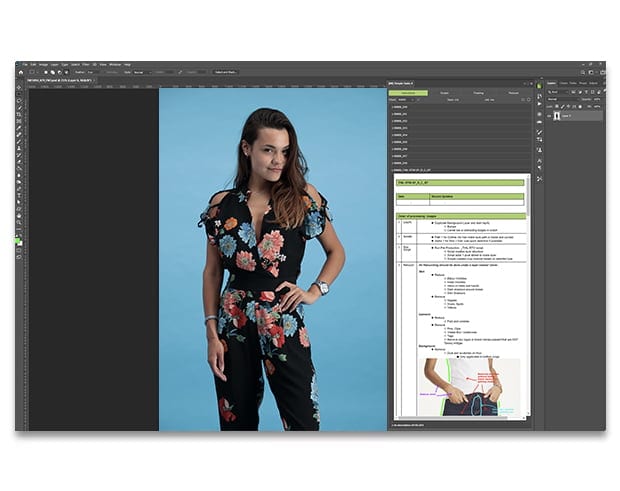Click the green foreground color swatch

pyautogui.click(x=17, y=240)
